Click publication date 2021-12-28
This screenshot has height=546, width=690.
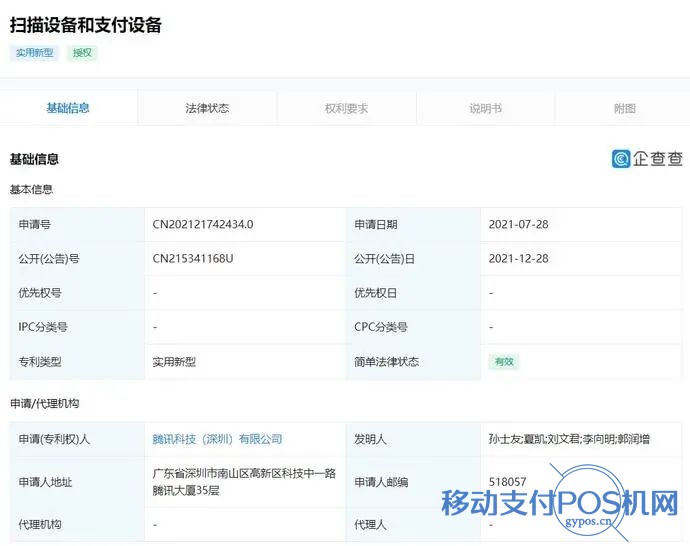[518, 259]
